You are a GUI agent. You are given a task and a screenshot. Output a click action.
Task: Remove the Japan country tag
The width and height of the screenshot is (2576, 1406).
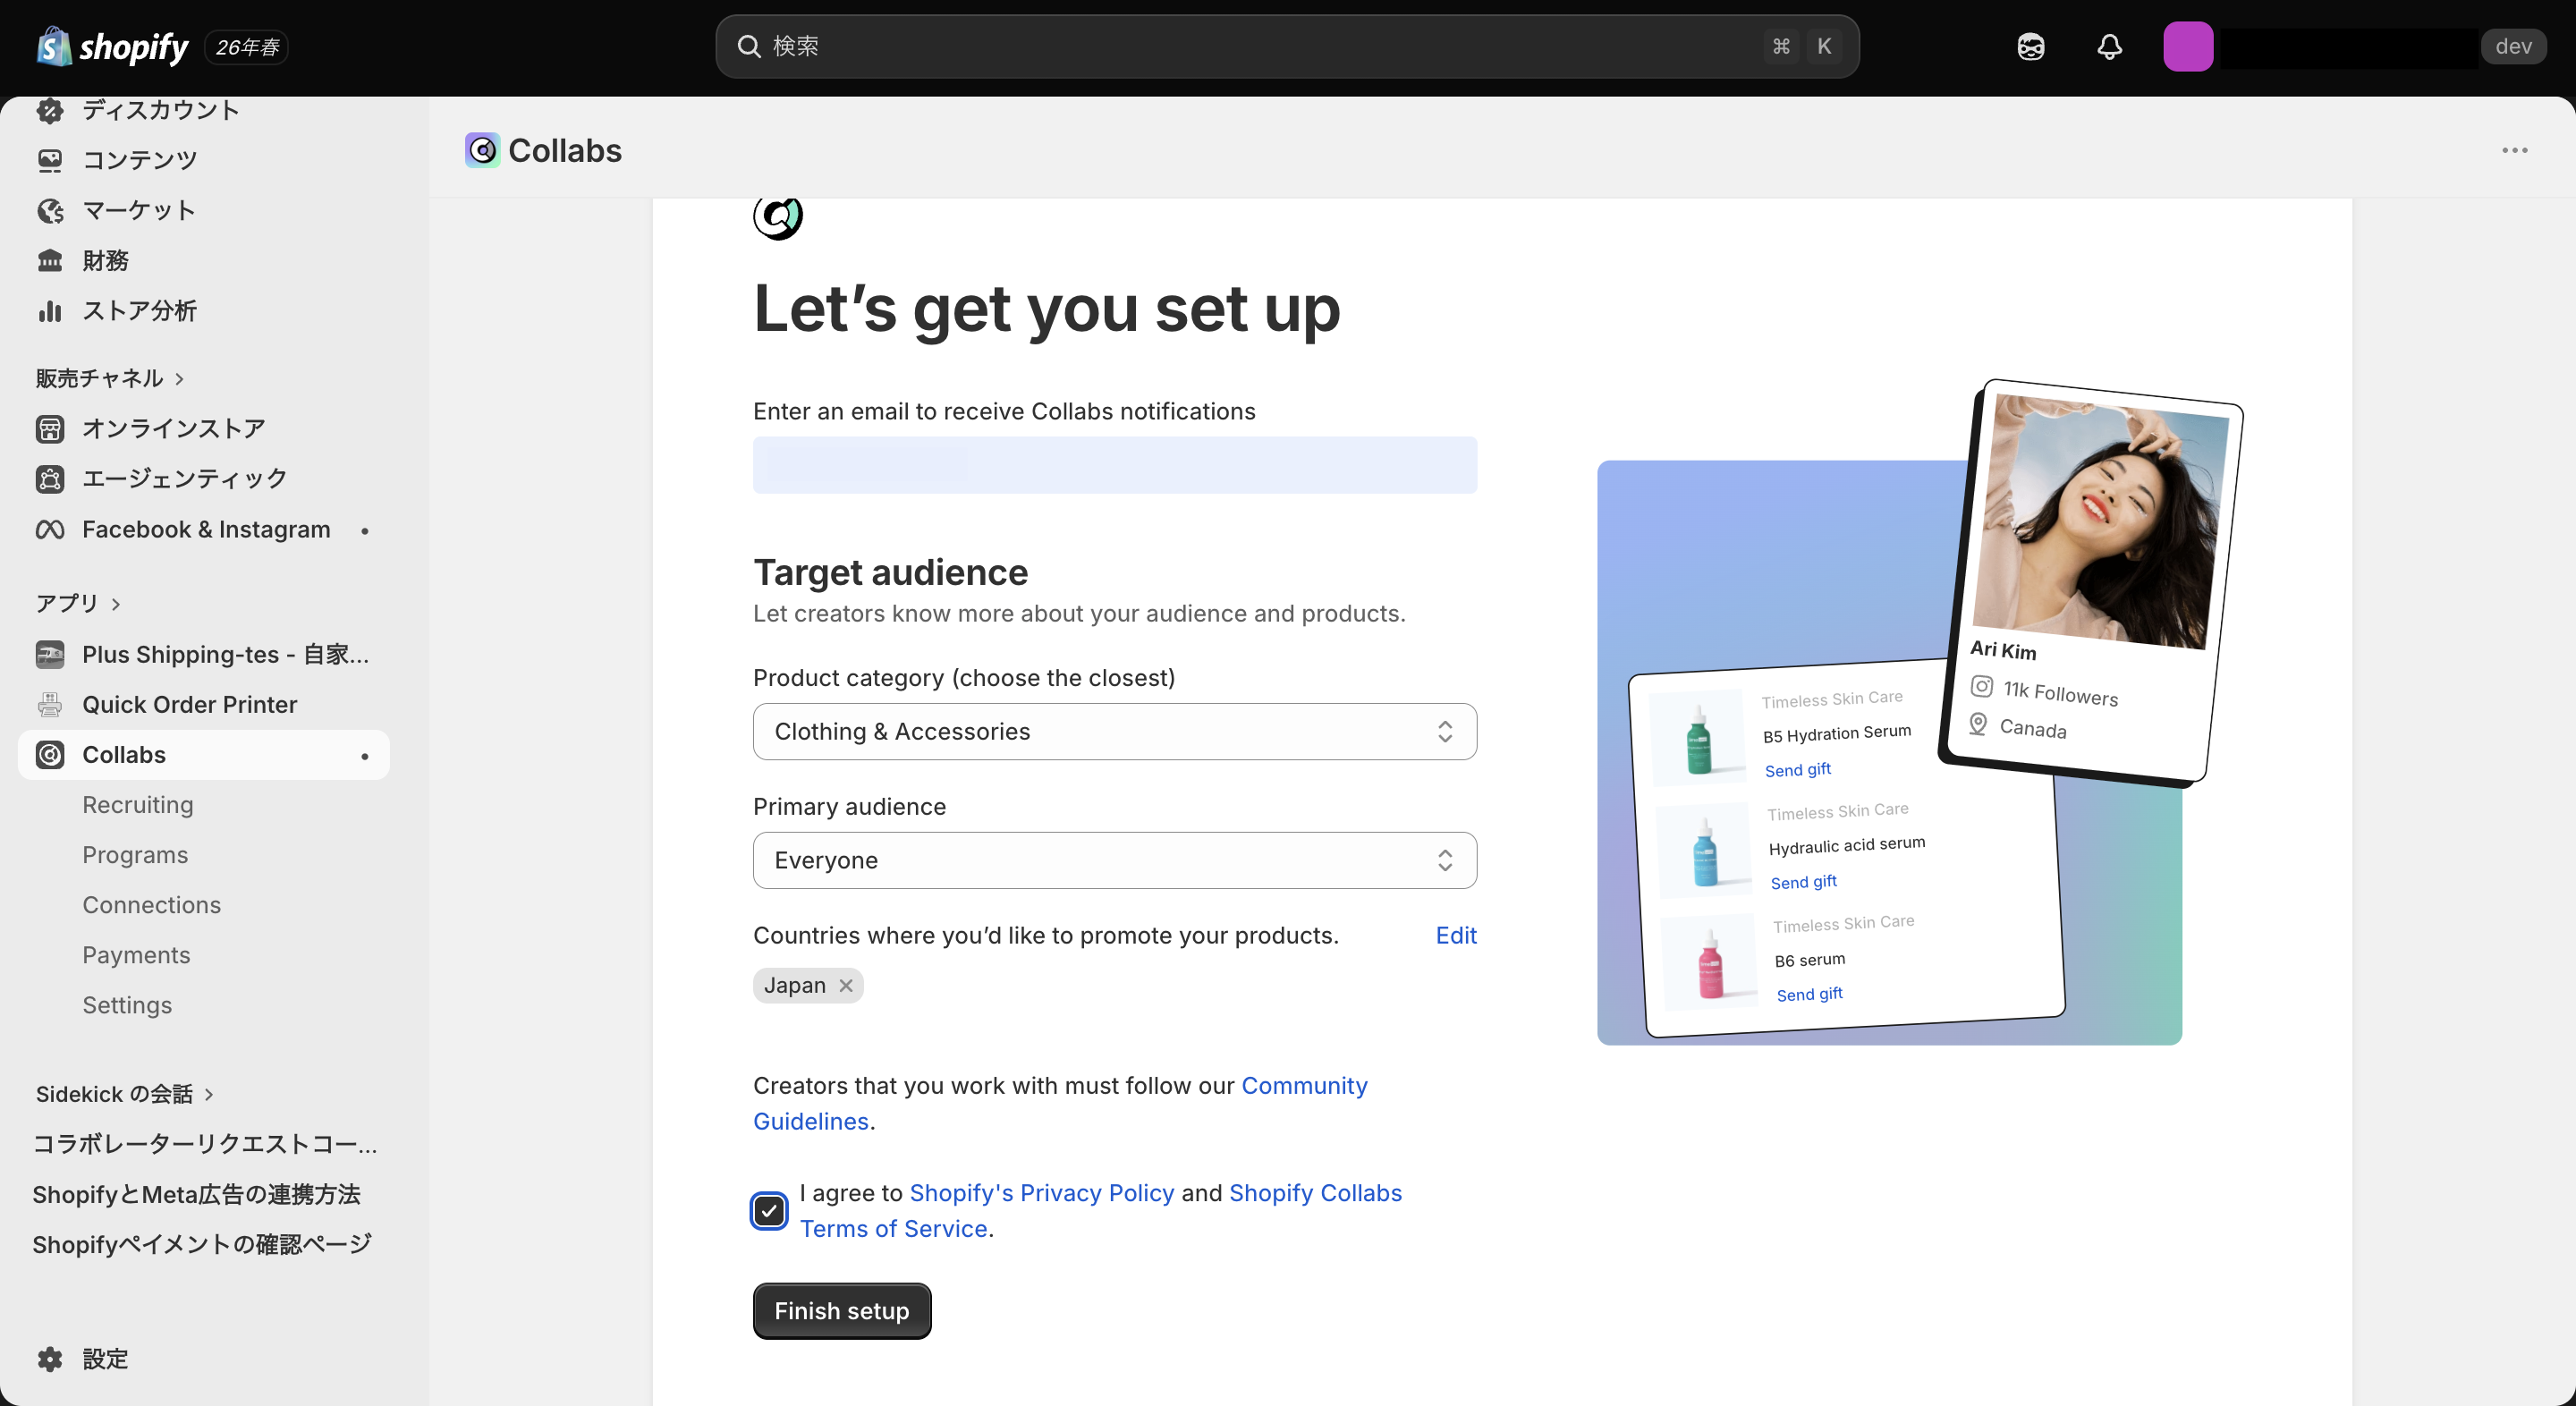click(x=846, y=985)
